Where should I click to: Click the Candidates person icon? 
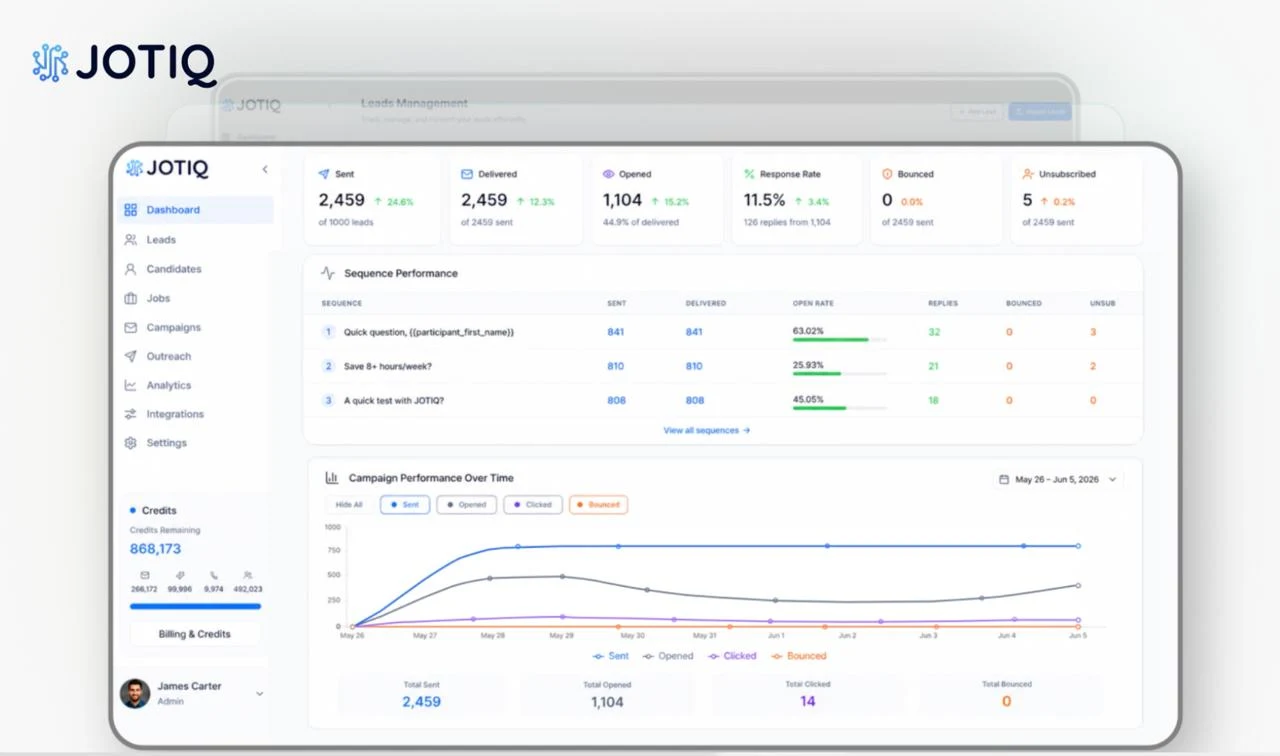pyautogui.click(x=130, y=269)
